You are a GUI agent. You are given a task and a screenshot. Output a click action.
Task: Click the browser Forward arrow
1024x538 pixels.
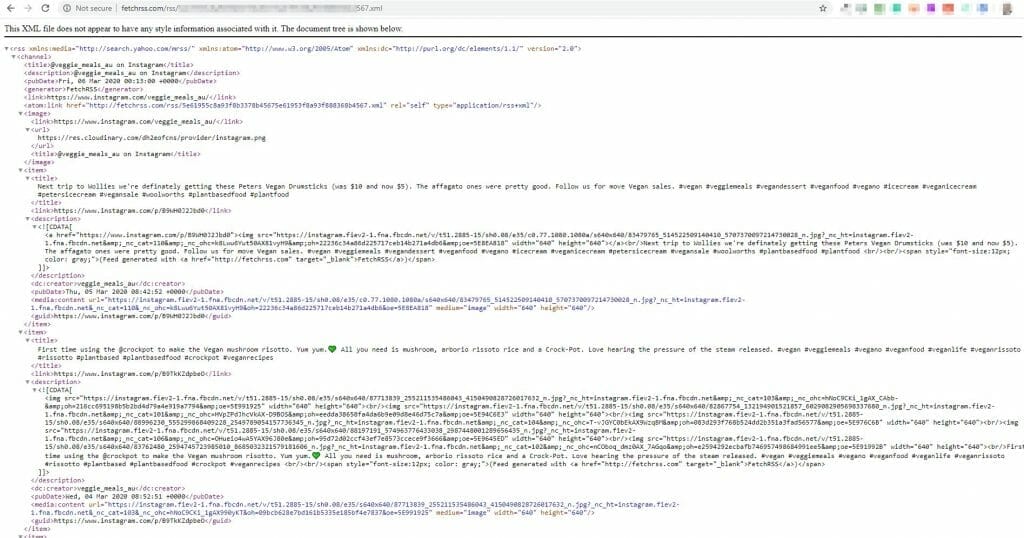pyautogui.click(x=28, y=8)
